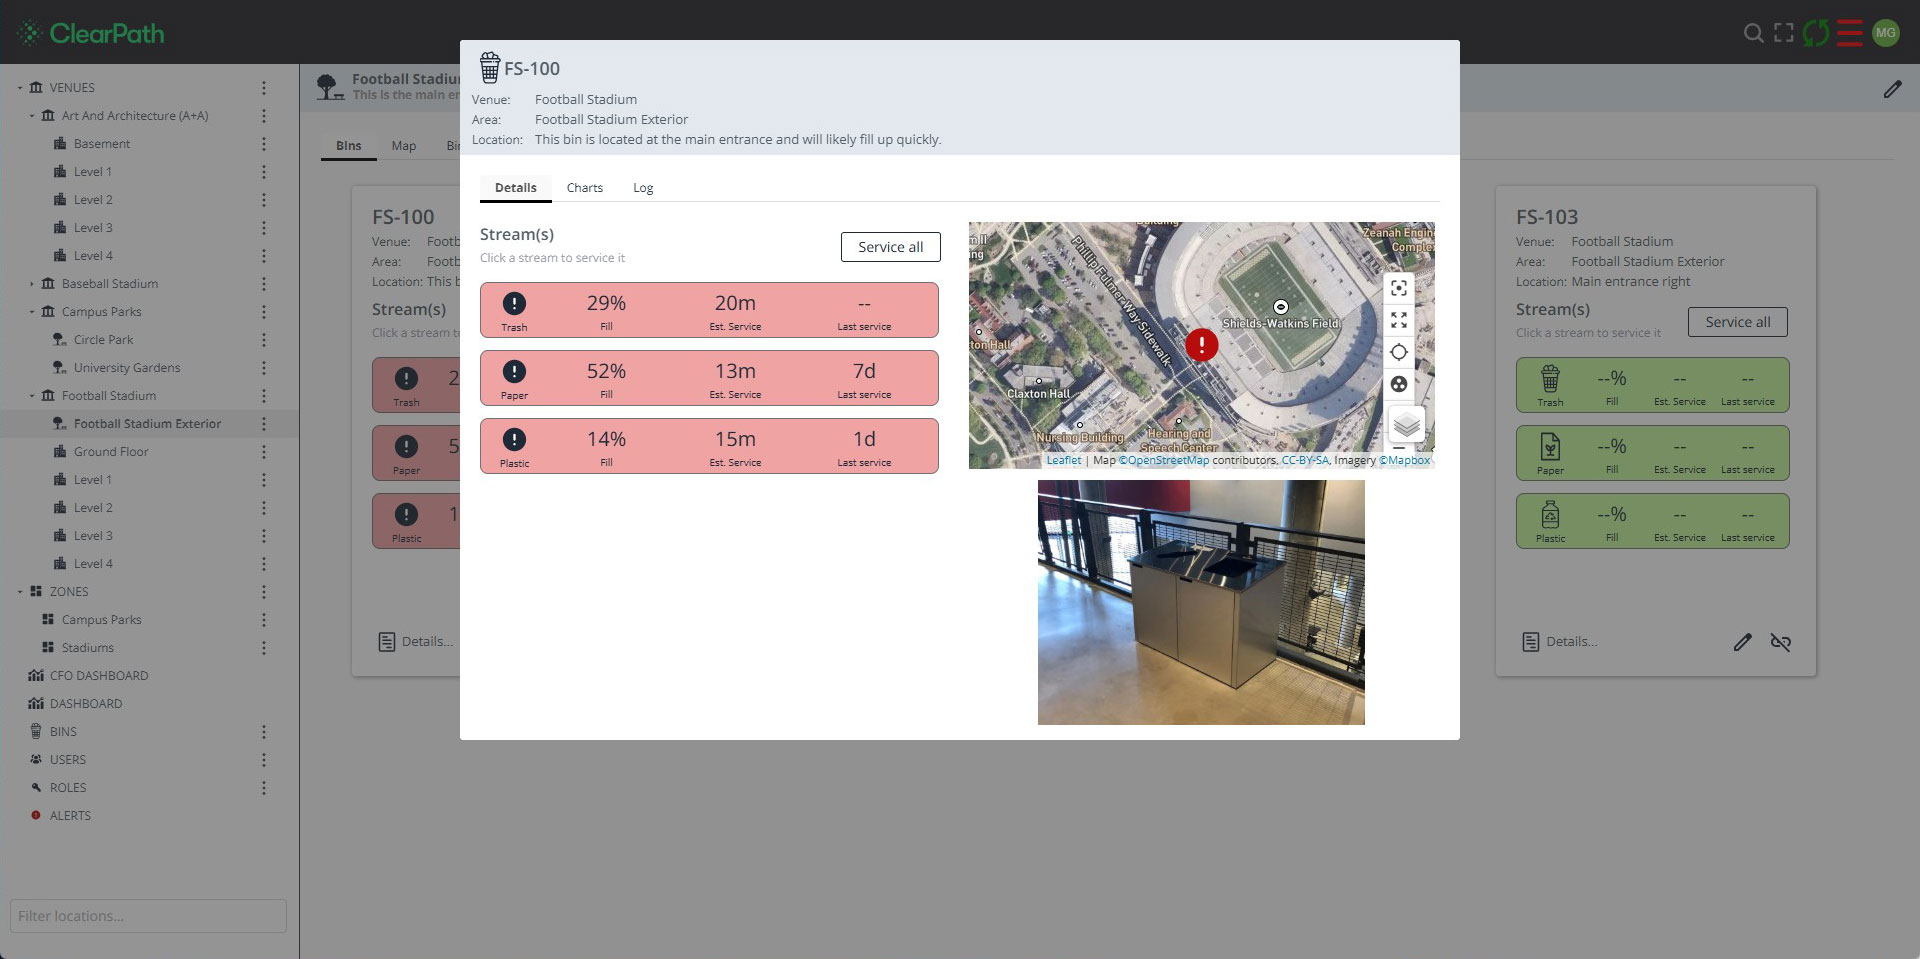Select University Gardens in the tree
Viewport: 1920px width, 959px height.
pyautogui.click(x=127, y=368)
